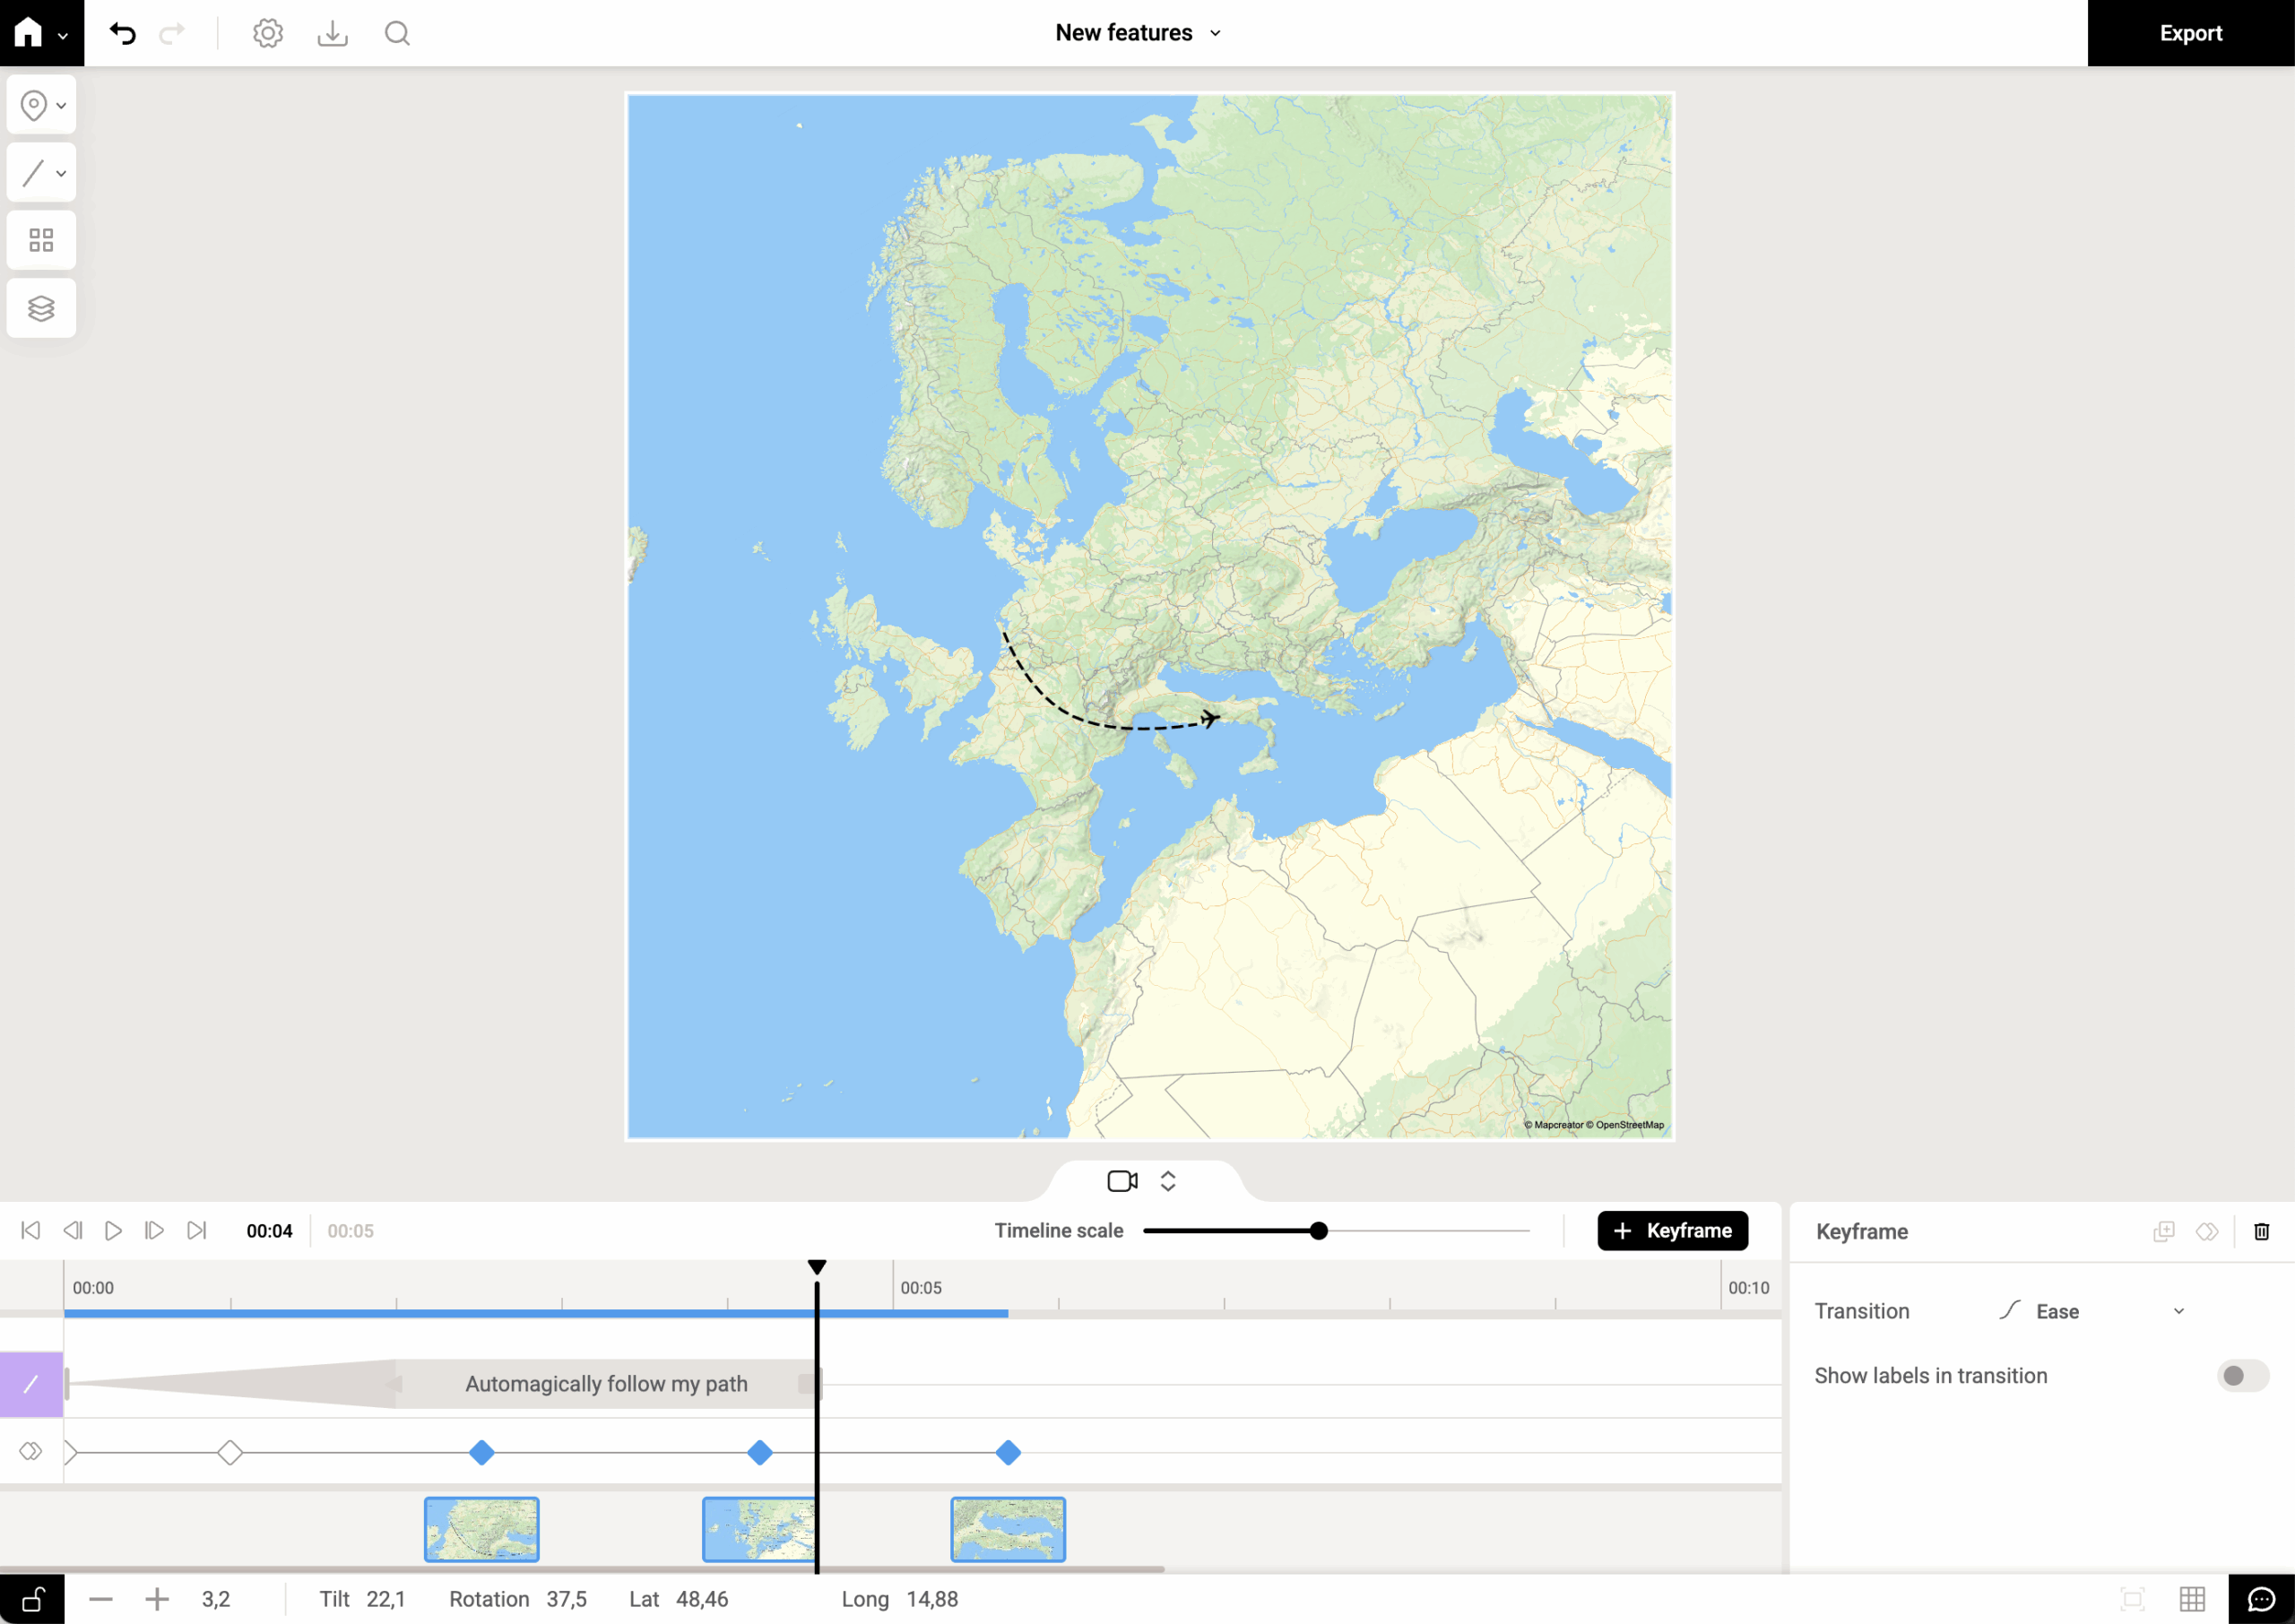Open the chat support icon

(2262, 1600)
